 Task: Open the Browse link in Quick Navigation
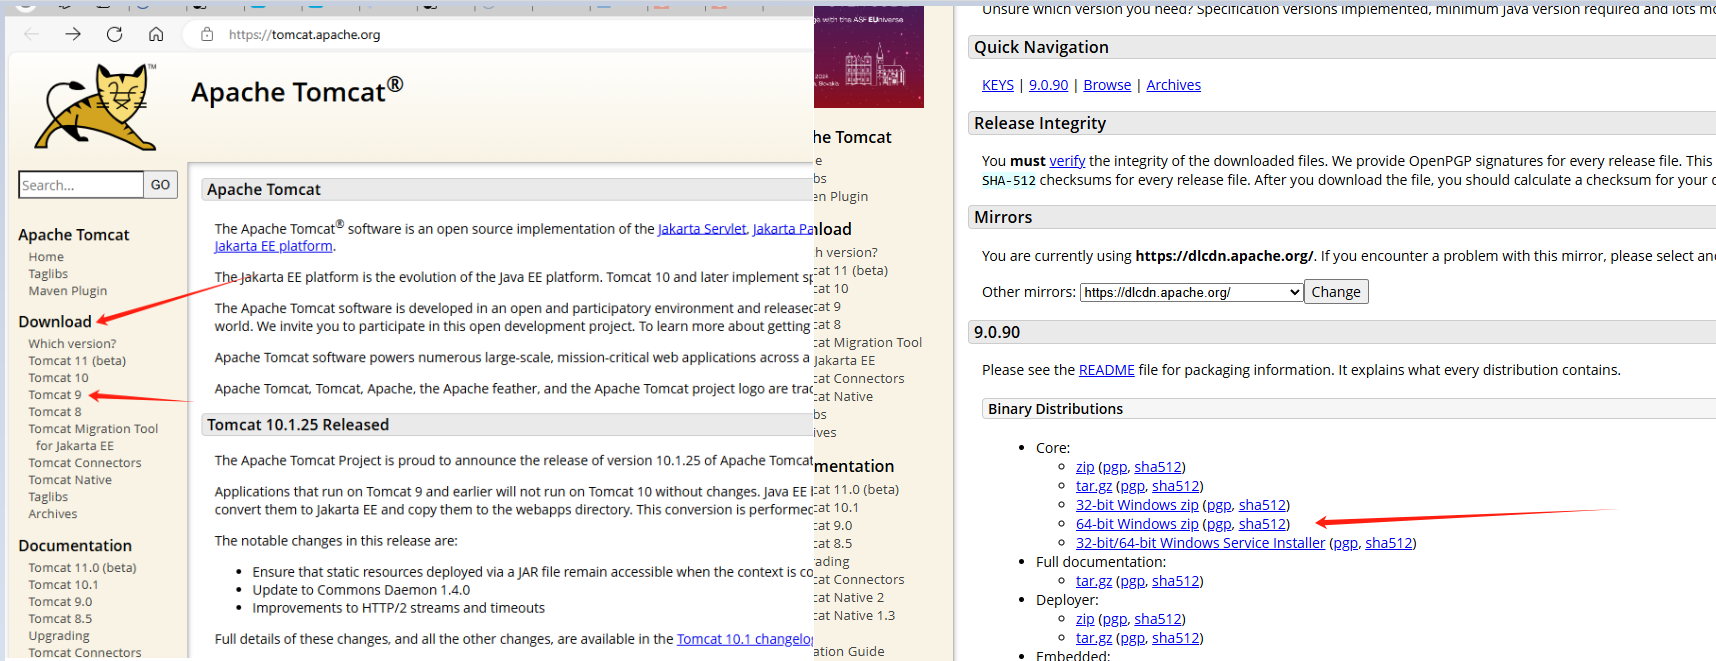pos(1107,85)
